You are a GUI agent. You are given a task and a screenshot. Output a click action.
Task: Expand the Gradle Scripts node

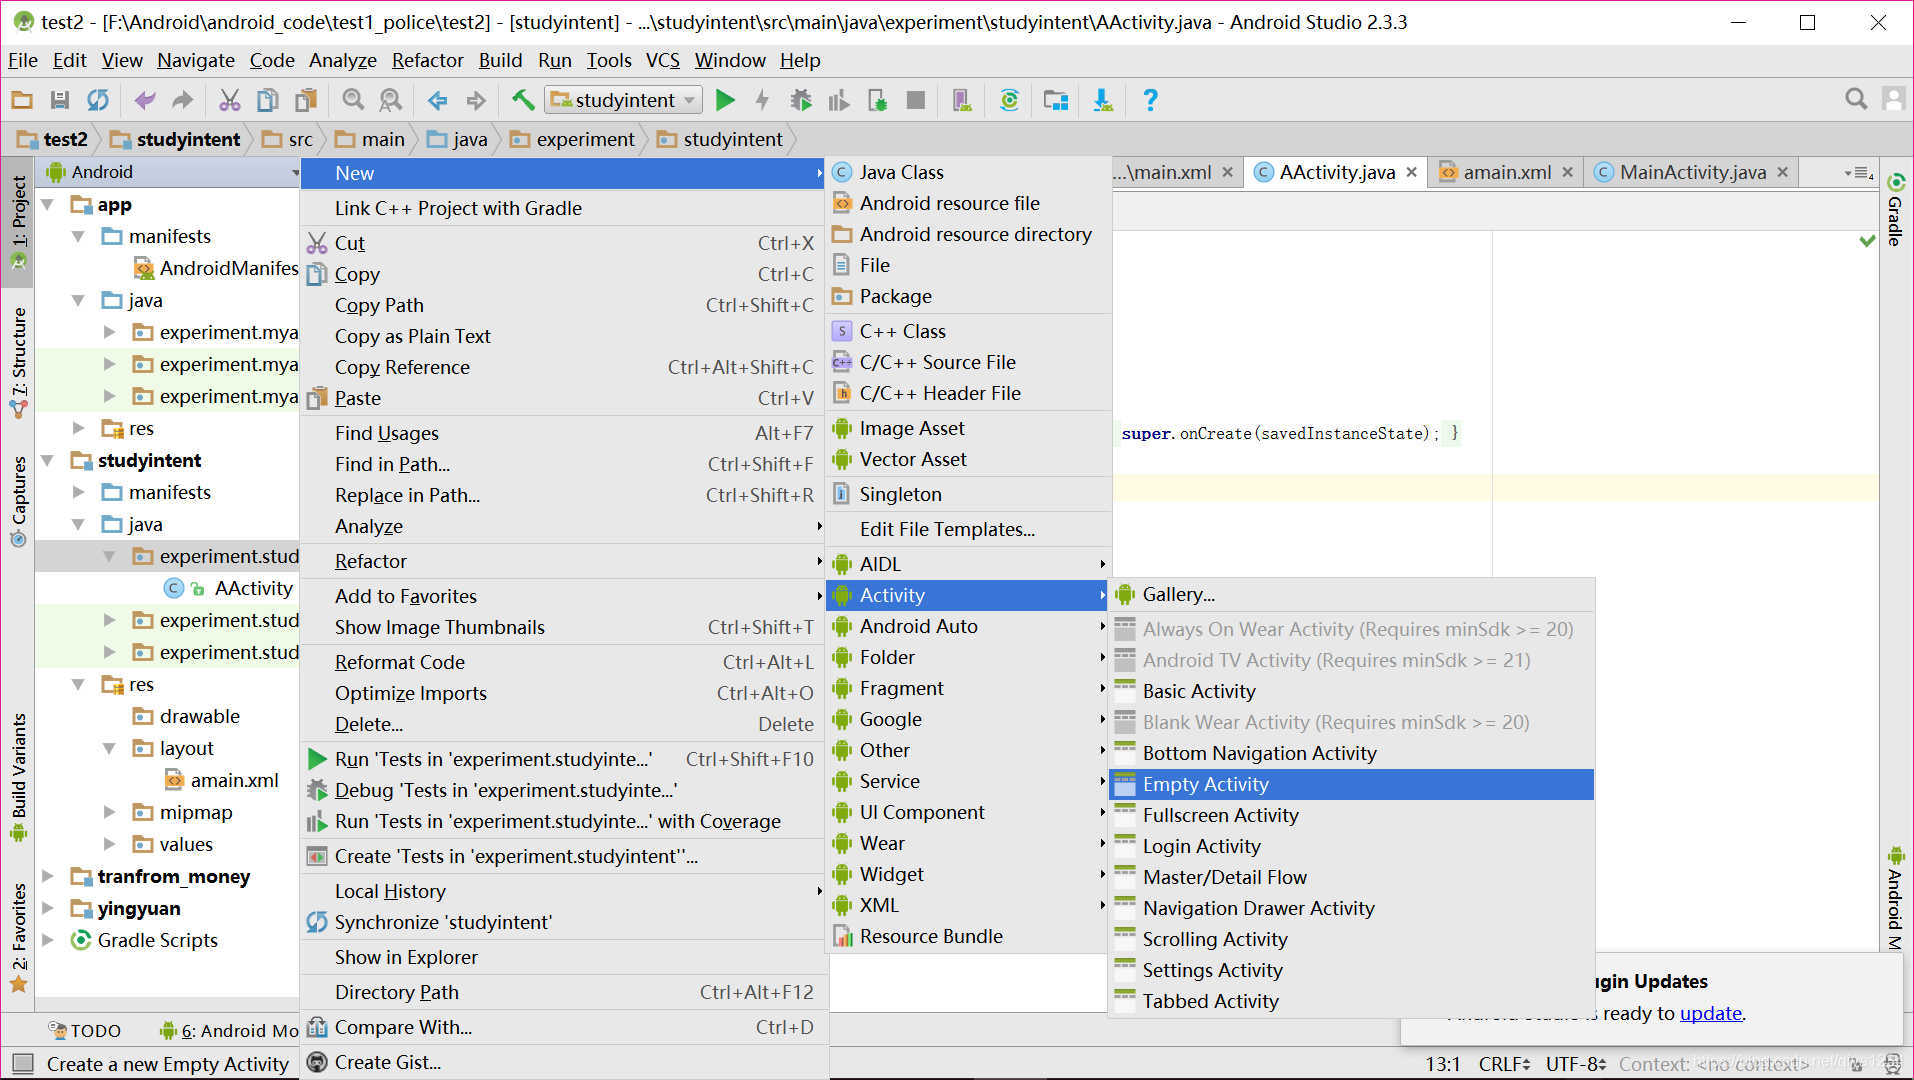[47, 941]
